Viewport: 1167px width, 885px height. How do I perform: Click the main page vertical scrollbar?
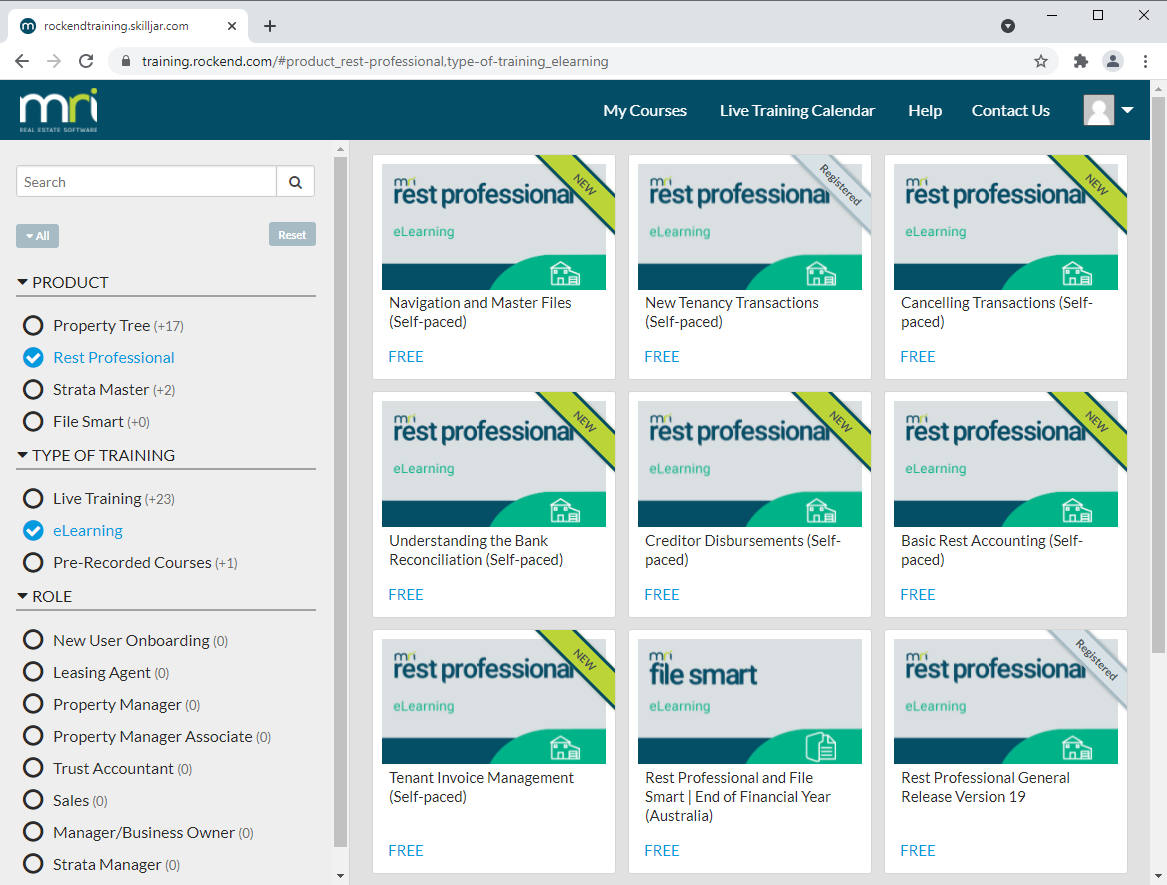click(x=1158, y=374)
